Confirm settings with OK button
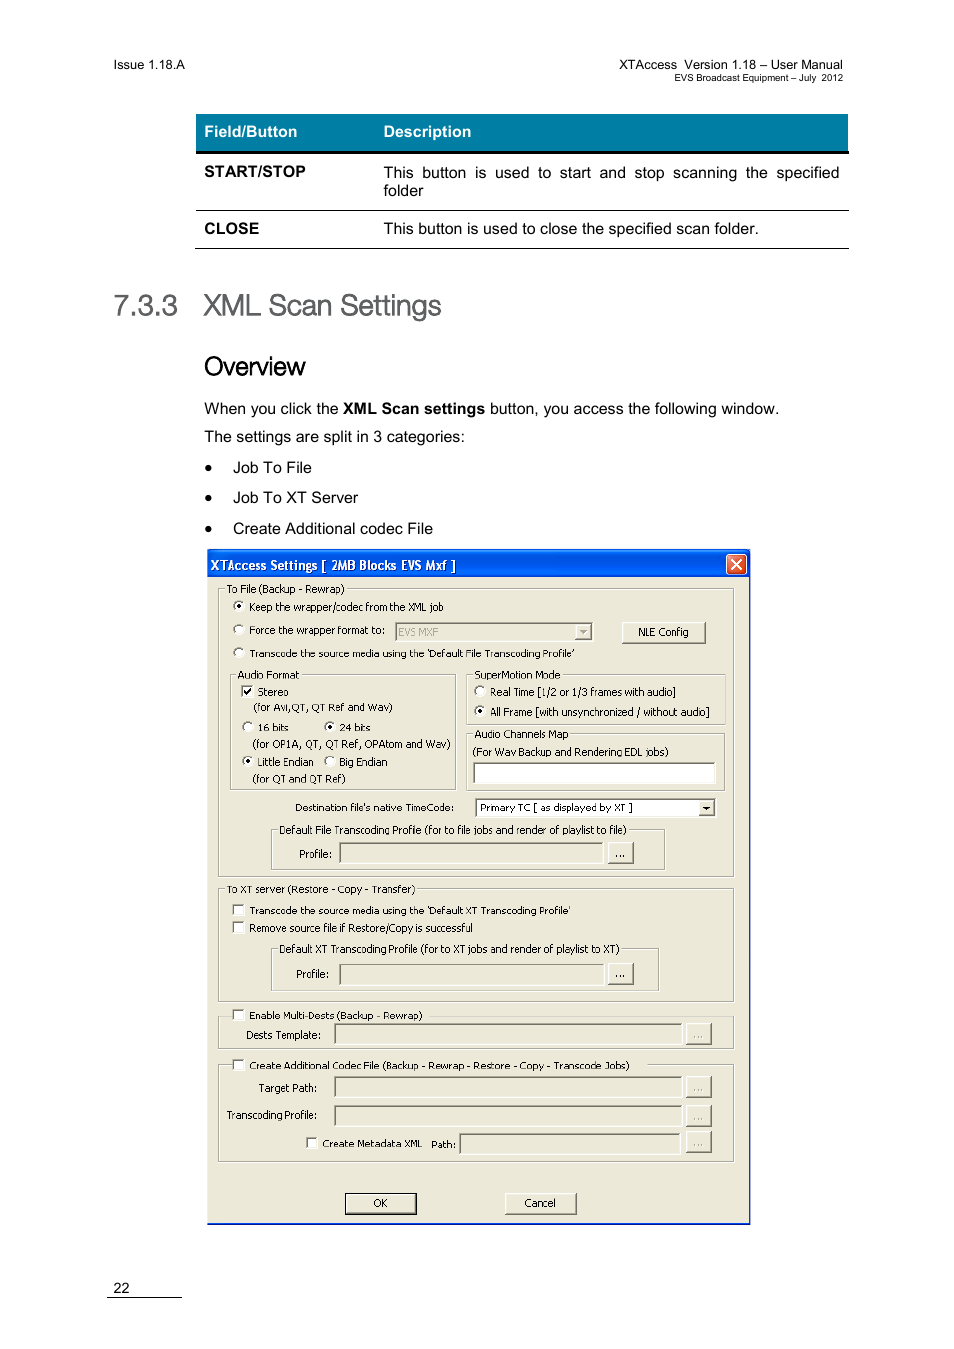 (x=380, y=1203)
